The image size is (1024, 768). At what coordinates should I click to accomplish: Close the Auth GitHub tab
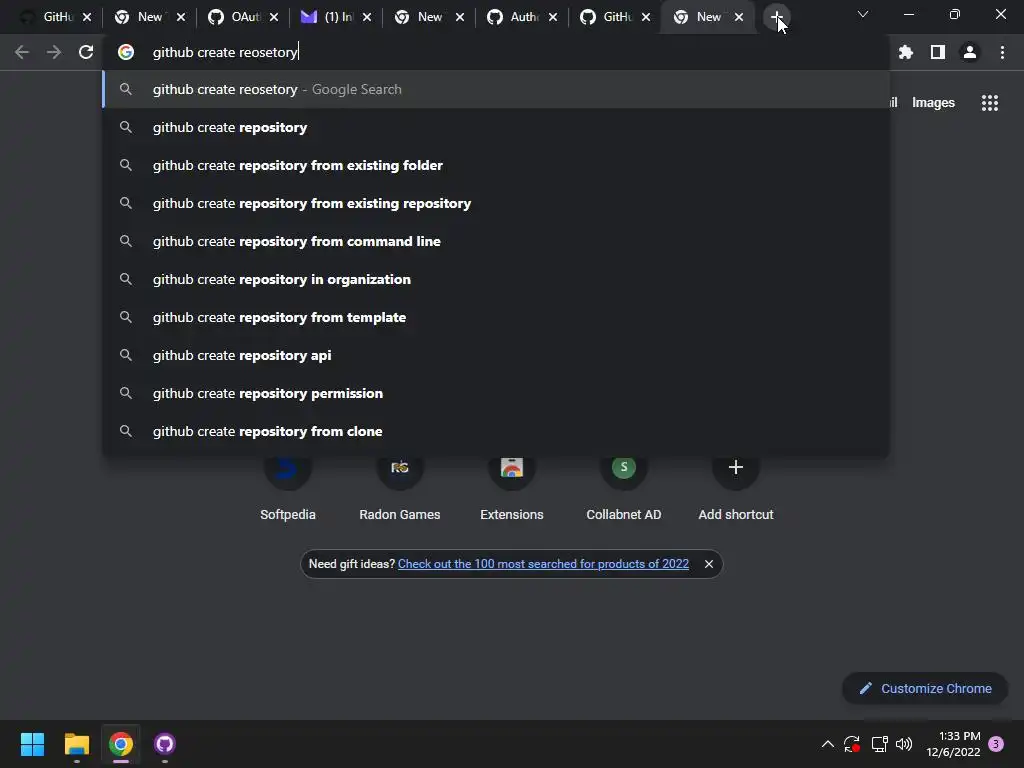553,18
